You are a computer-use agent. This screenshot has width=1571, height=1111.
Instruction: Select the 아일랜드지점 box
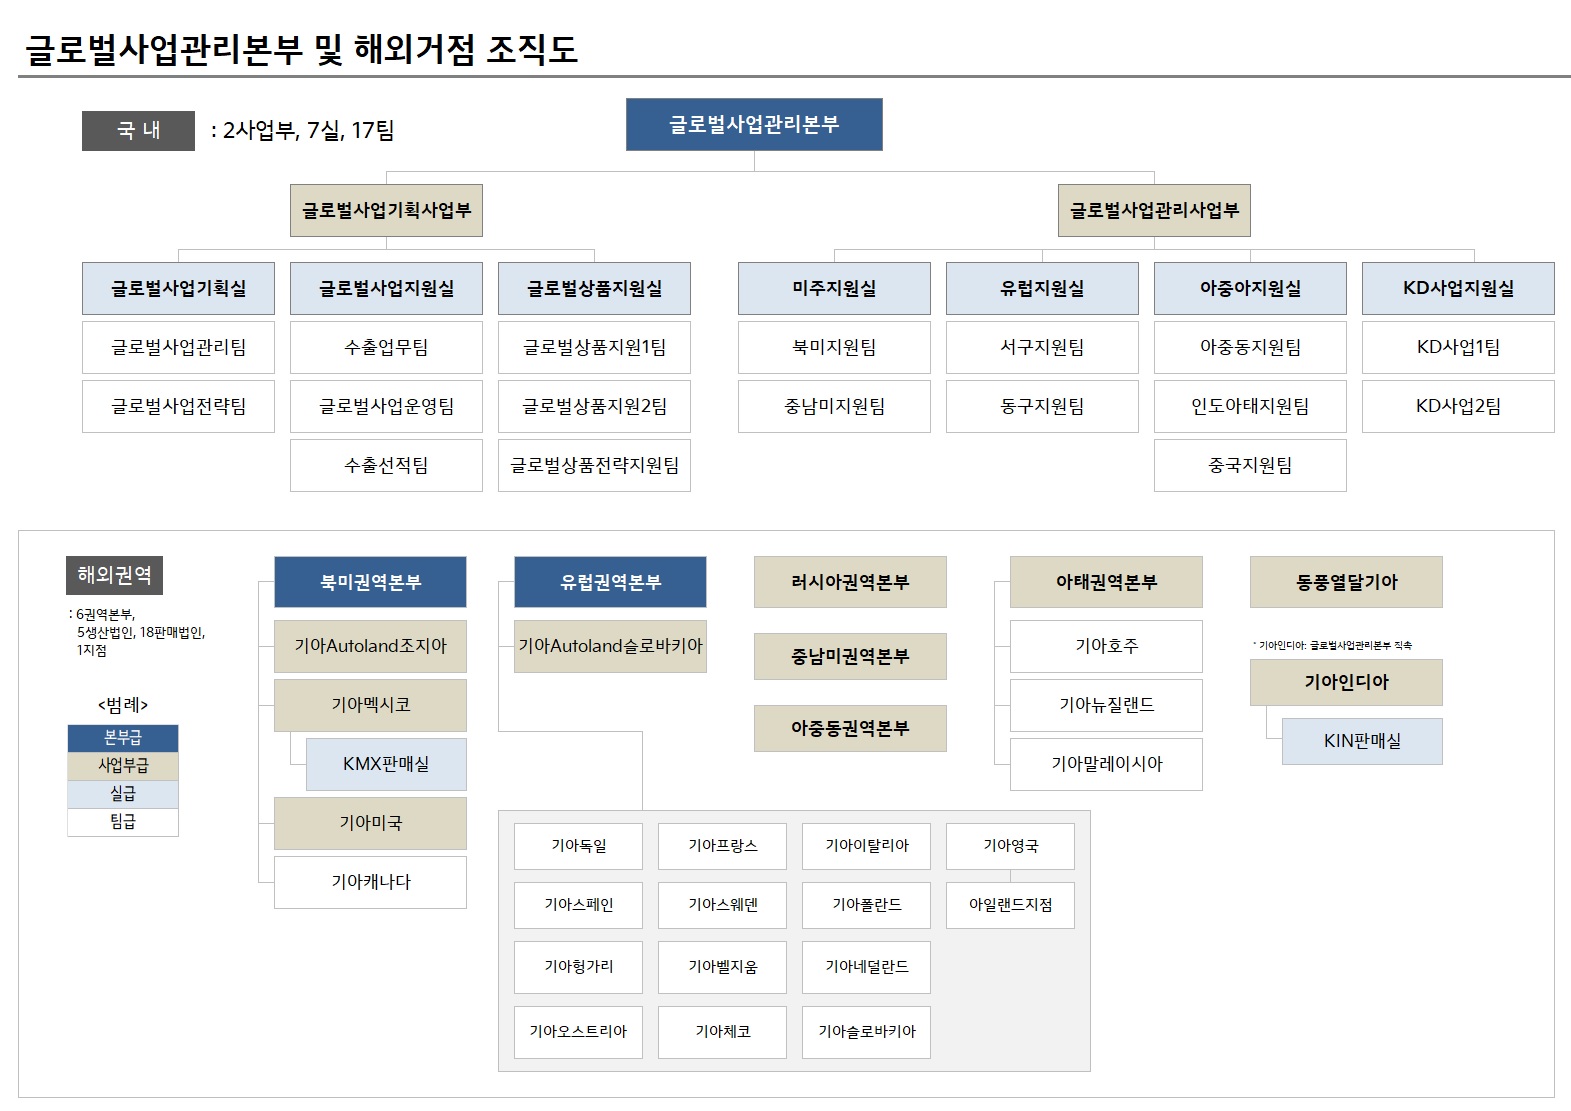(x=1010, y=905)
